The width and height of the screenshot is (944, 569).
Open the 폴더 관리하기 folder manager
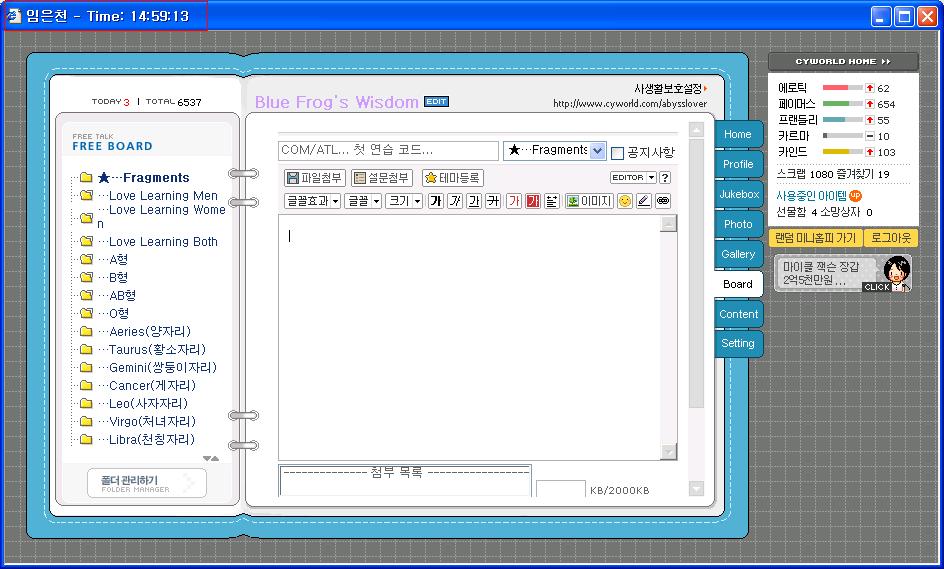point(146,483)
